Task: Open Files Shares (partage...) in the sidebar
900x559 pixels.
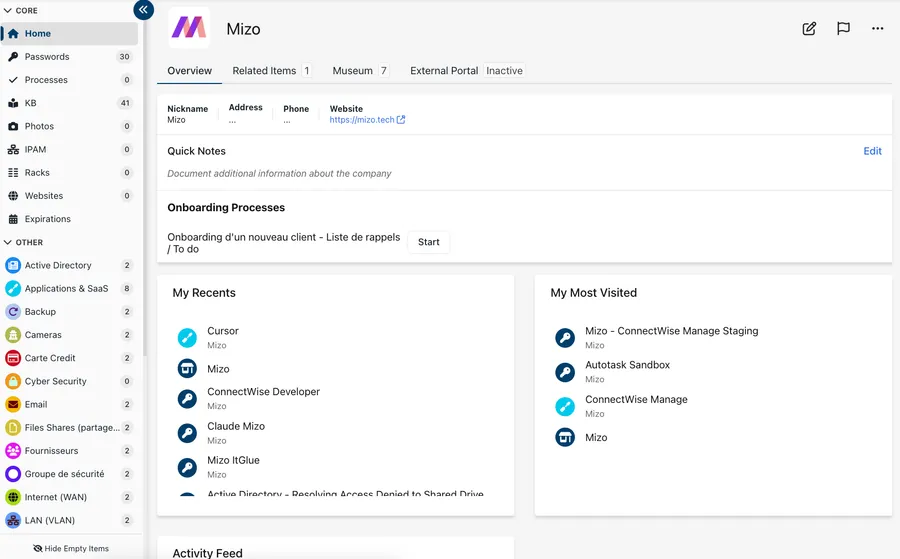Action: 69,428
